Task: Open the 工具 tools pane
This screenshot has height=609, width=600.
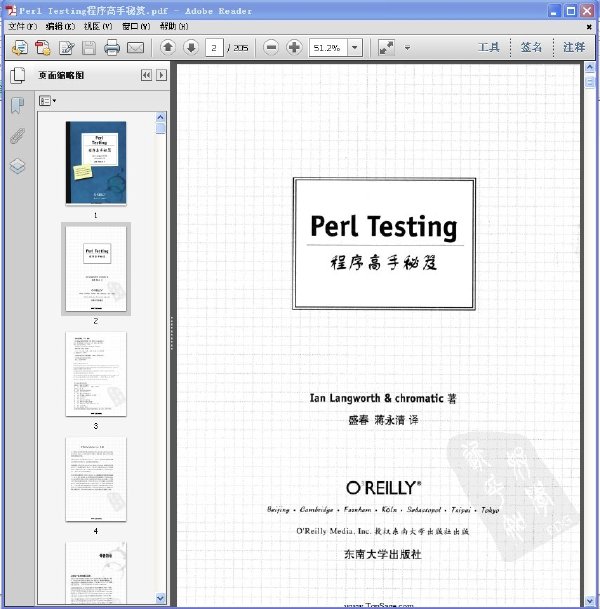Action: (489, 47)
